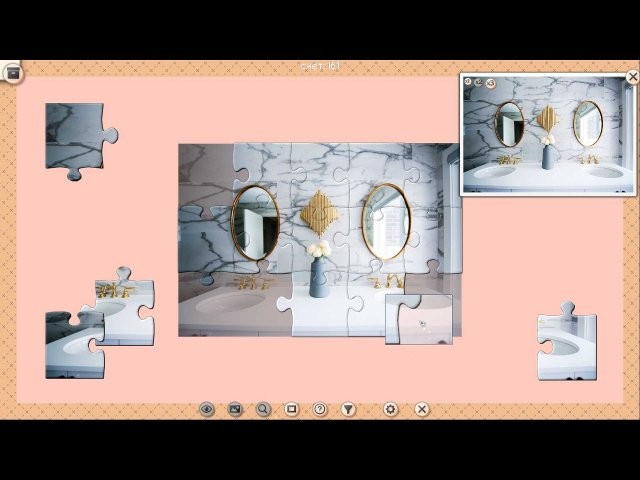Toggle the eye preview icon in bottom toolbar
Screen dimensions: 640x480
(x=207, y=409)
